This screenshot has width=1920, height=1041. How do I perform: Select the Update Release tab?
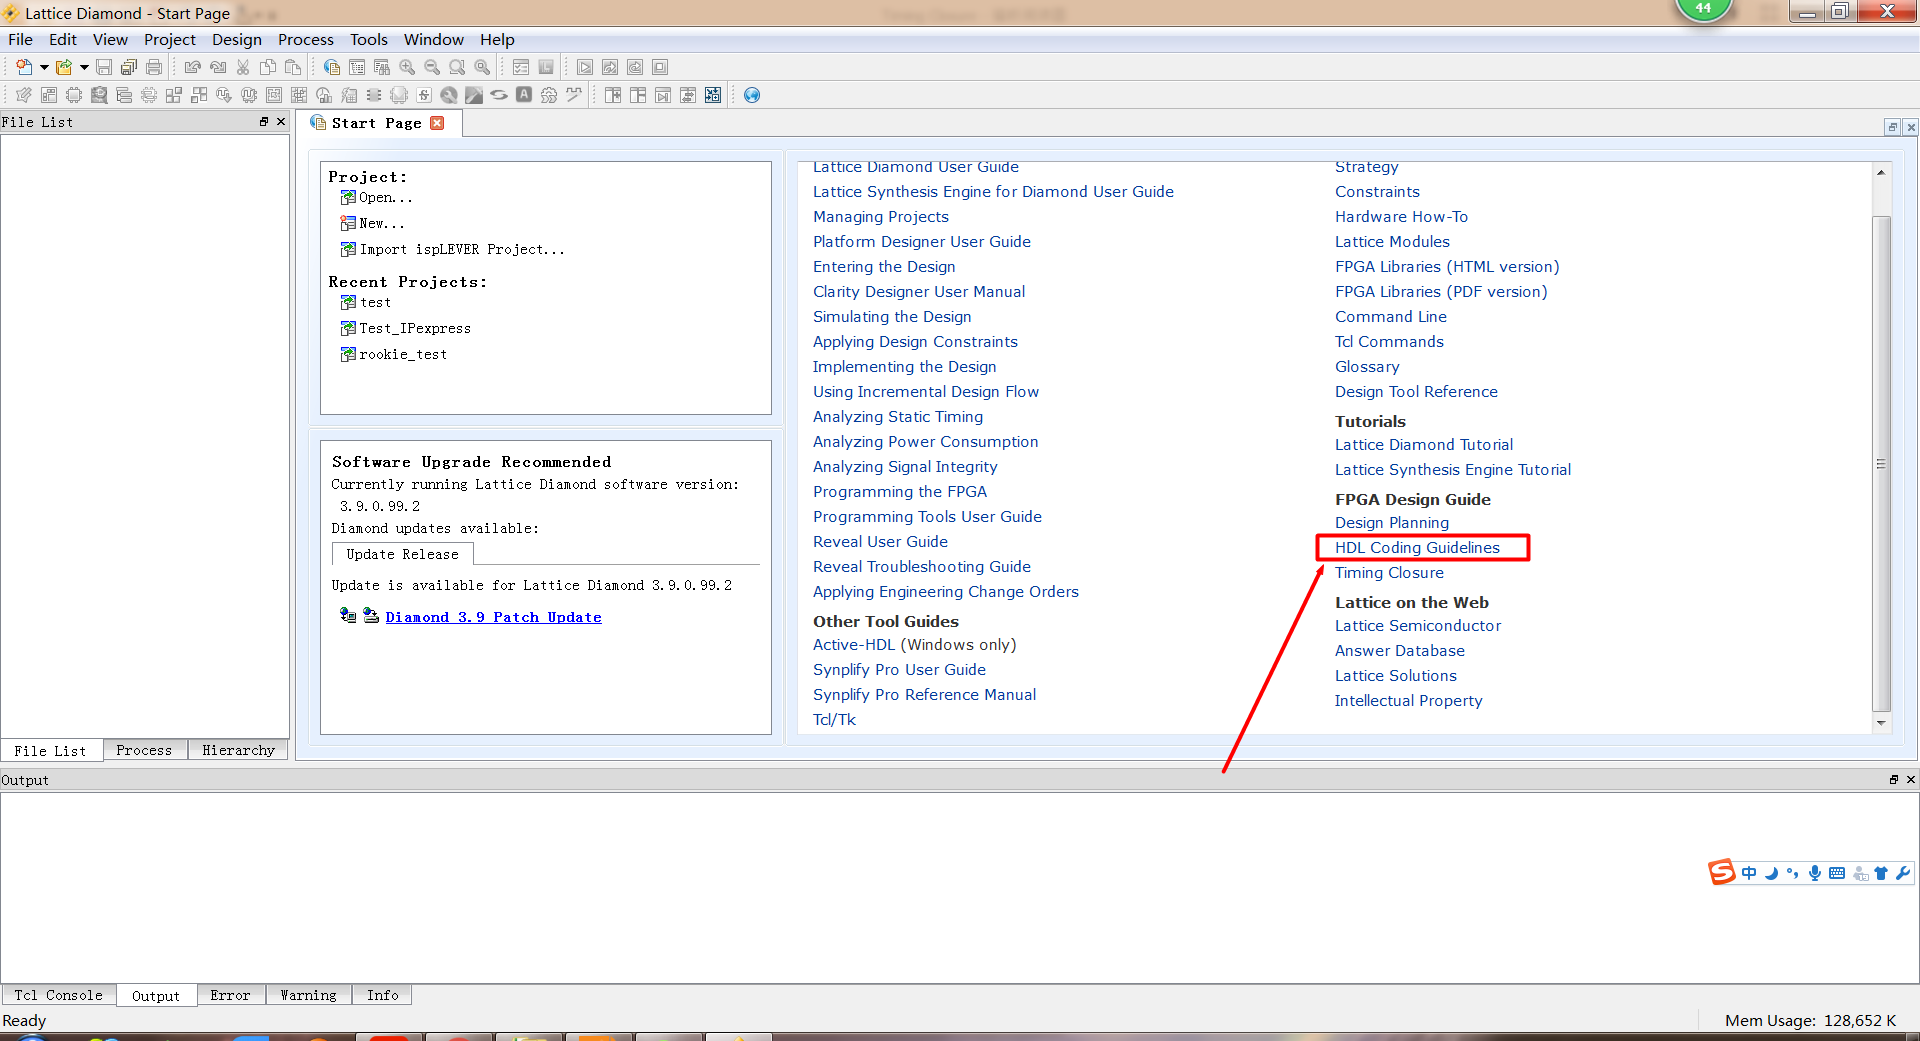pyautogui.click(x=402, y=554)
